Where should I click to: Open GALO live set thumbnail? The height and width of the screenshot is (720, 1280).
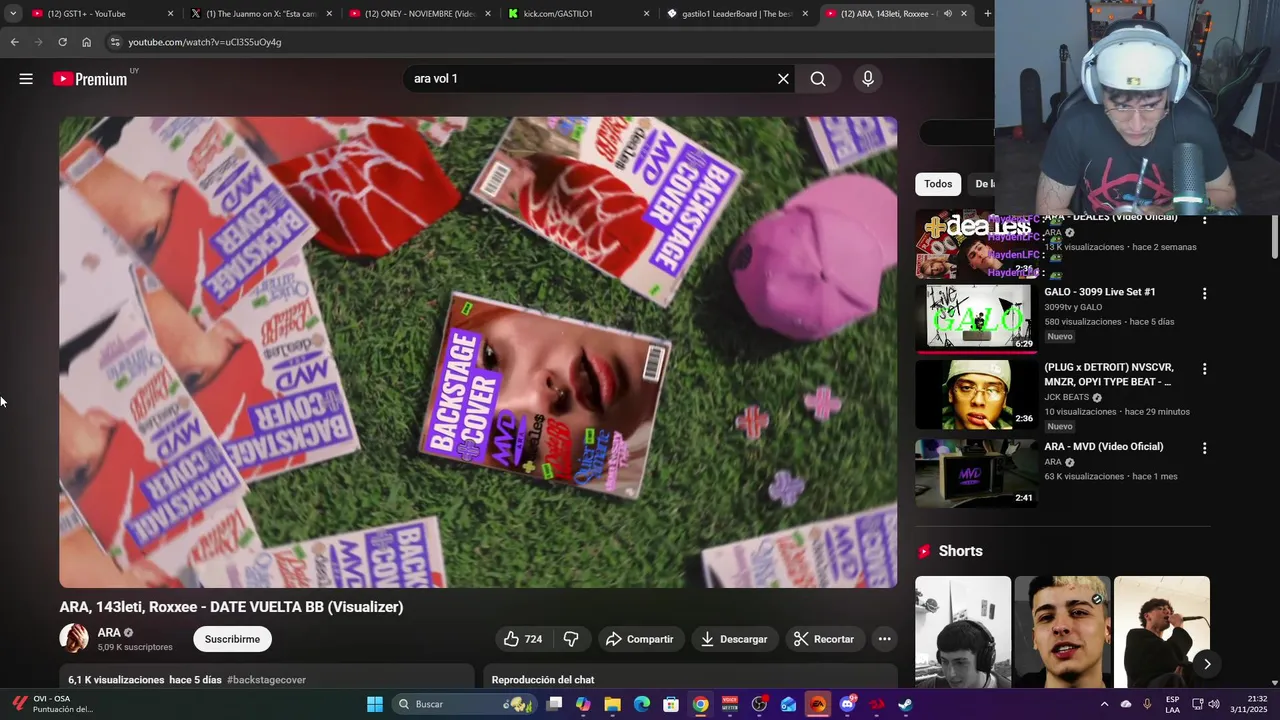[x=976, y=319]
